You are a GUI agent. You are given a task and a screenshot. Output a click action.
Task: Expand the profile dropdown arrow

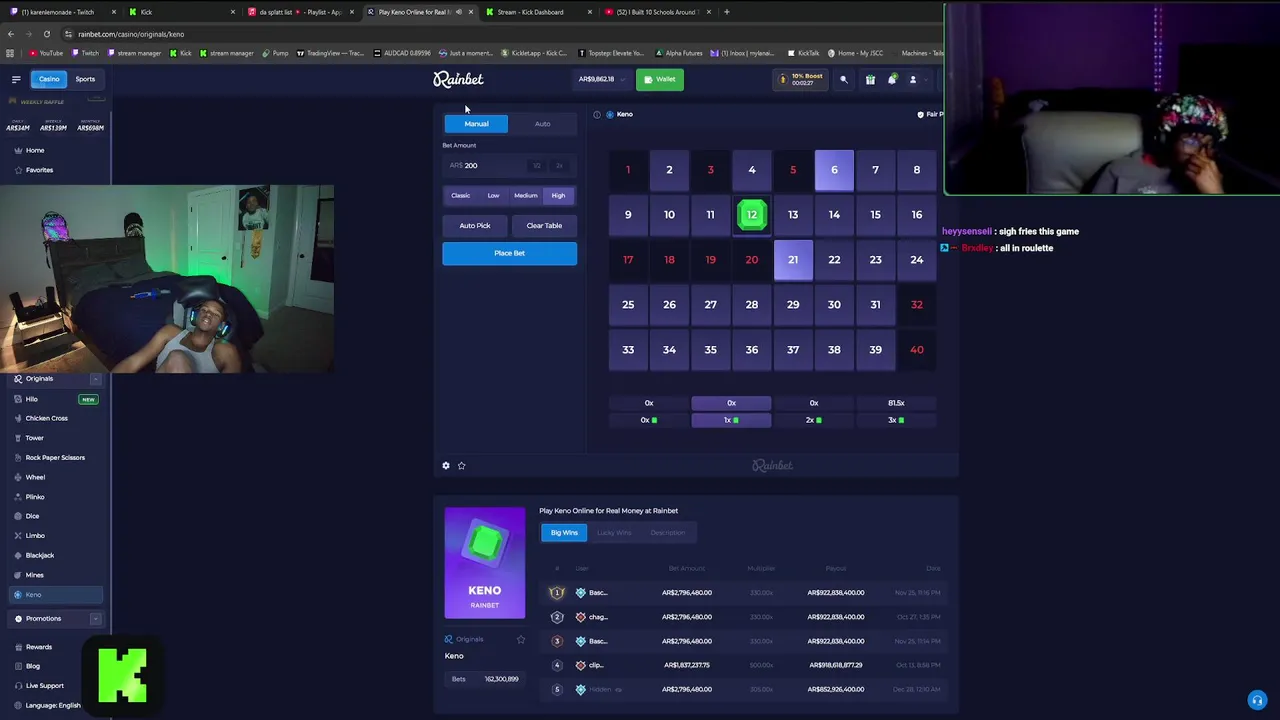pos(926,79)
